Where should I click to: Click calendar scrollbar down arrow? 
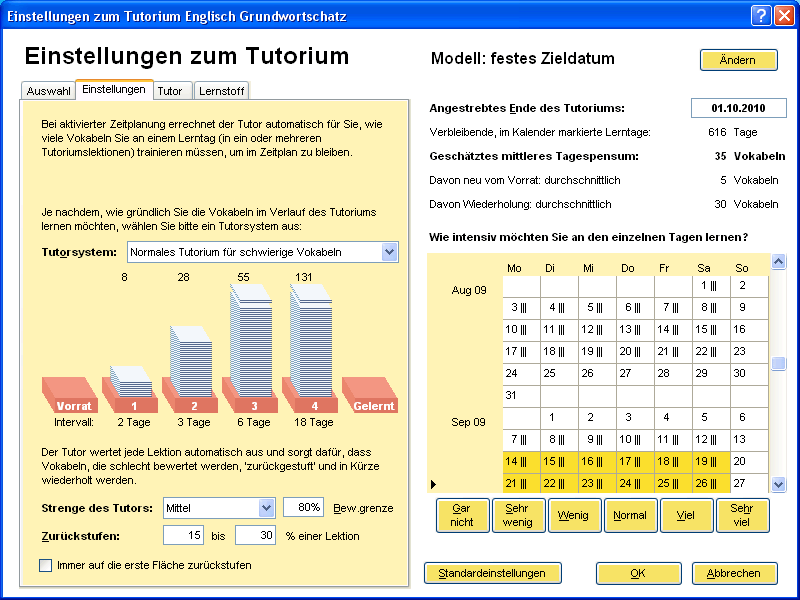[x=778, y=484]
